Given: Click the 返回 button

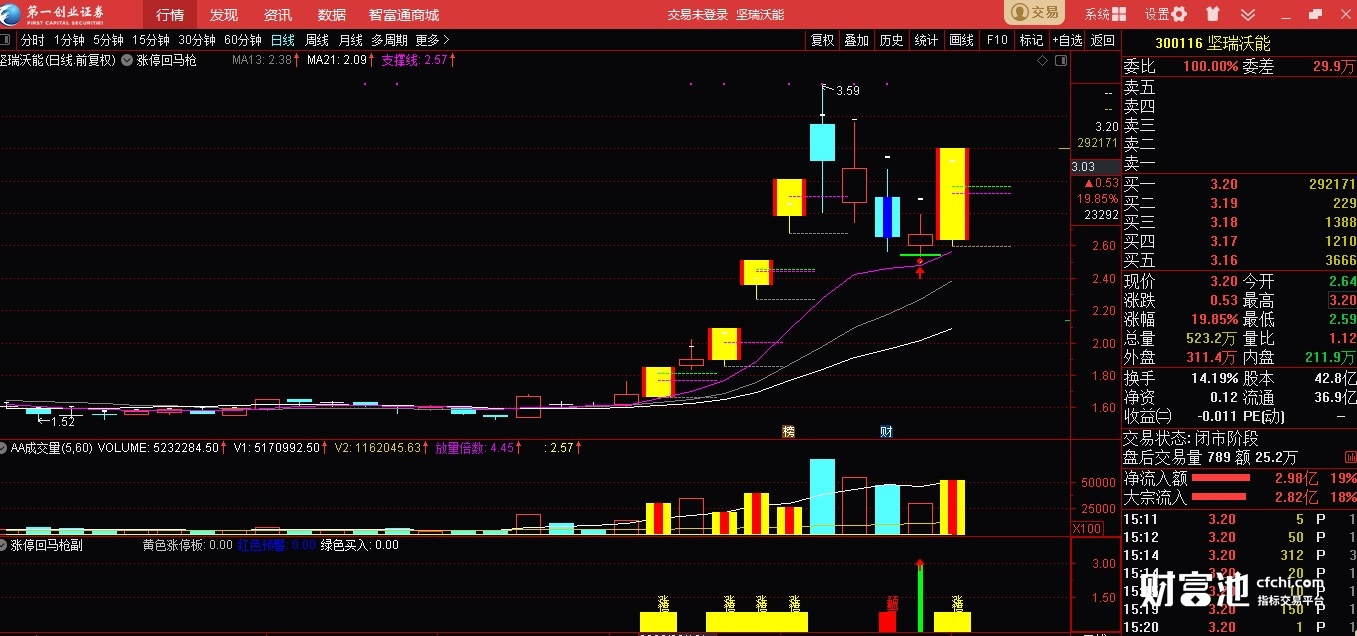Looking at the screenshot, I should [1102, 40].
